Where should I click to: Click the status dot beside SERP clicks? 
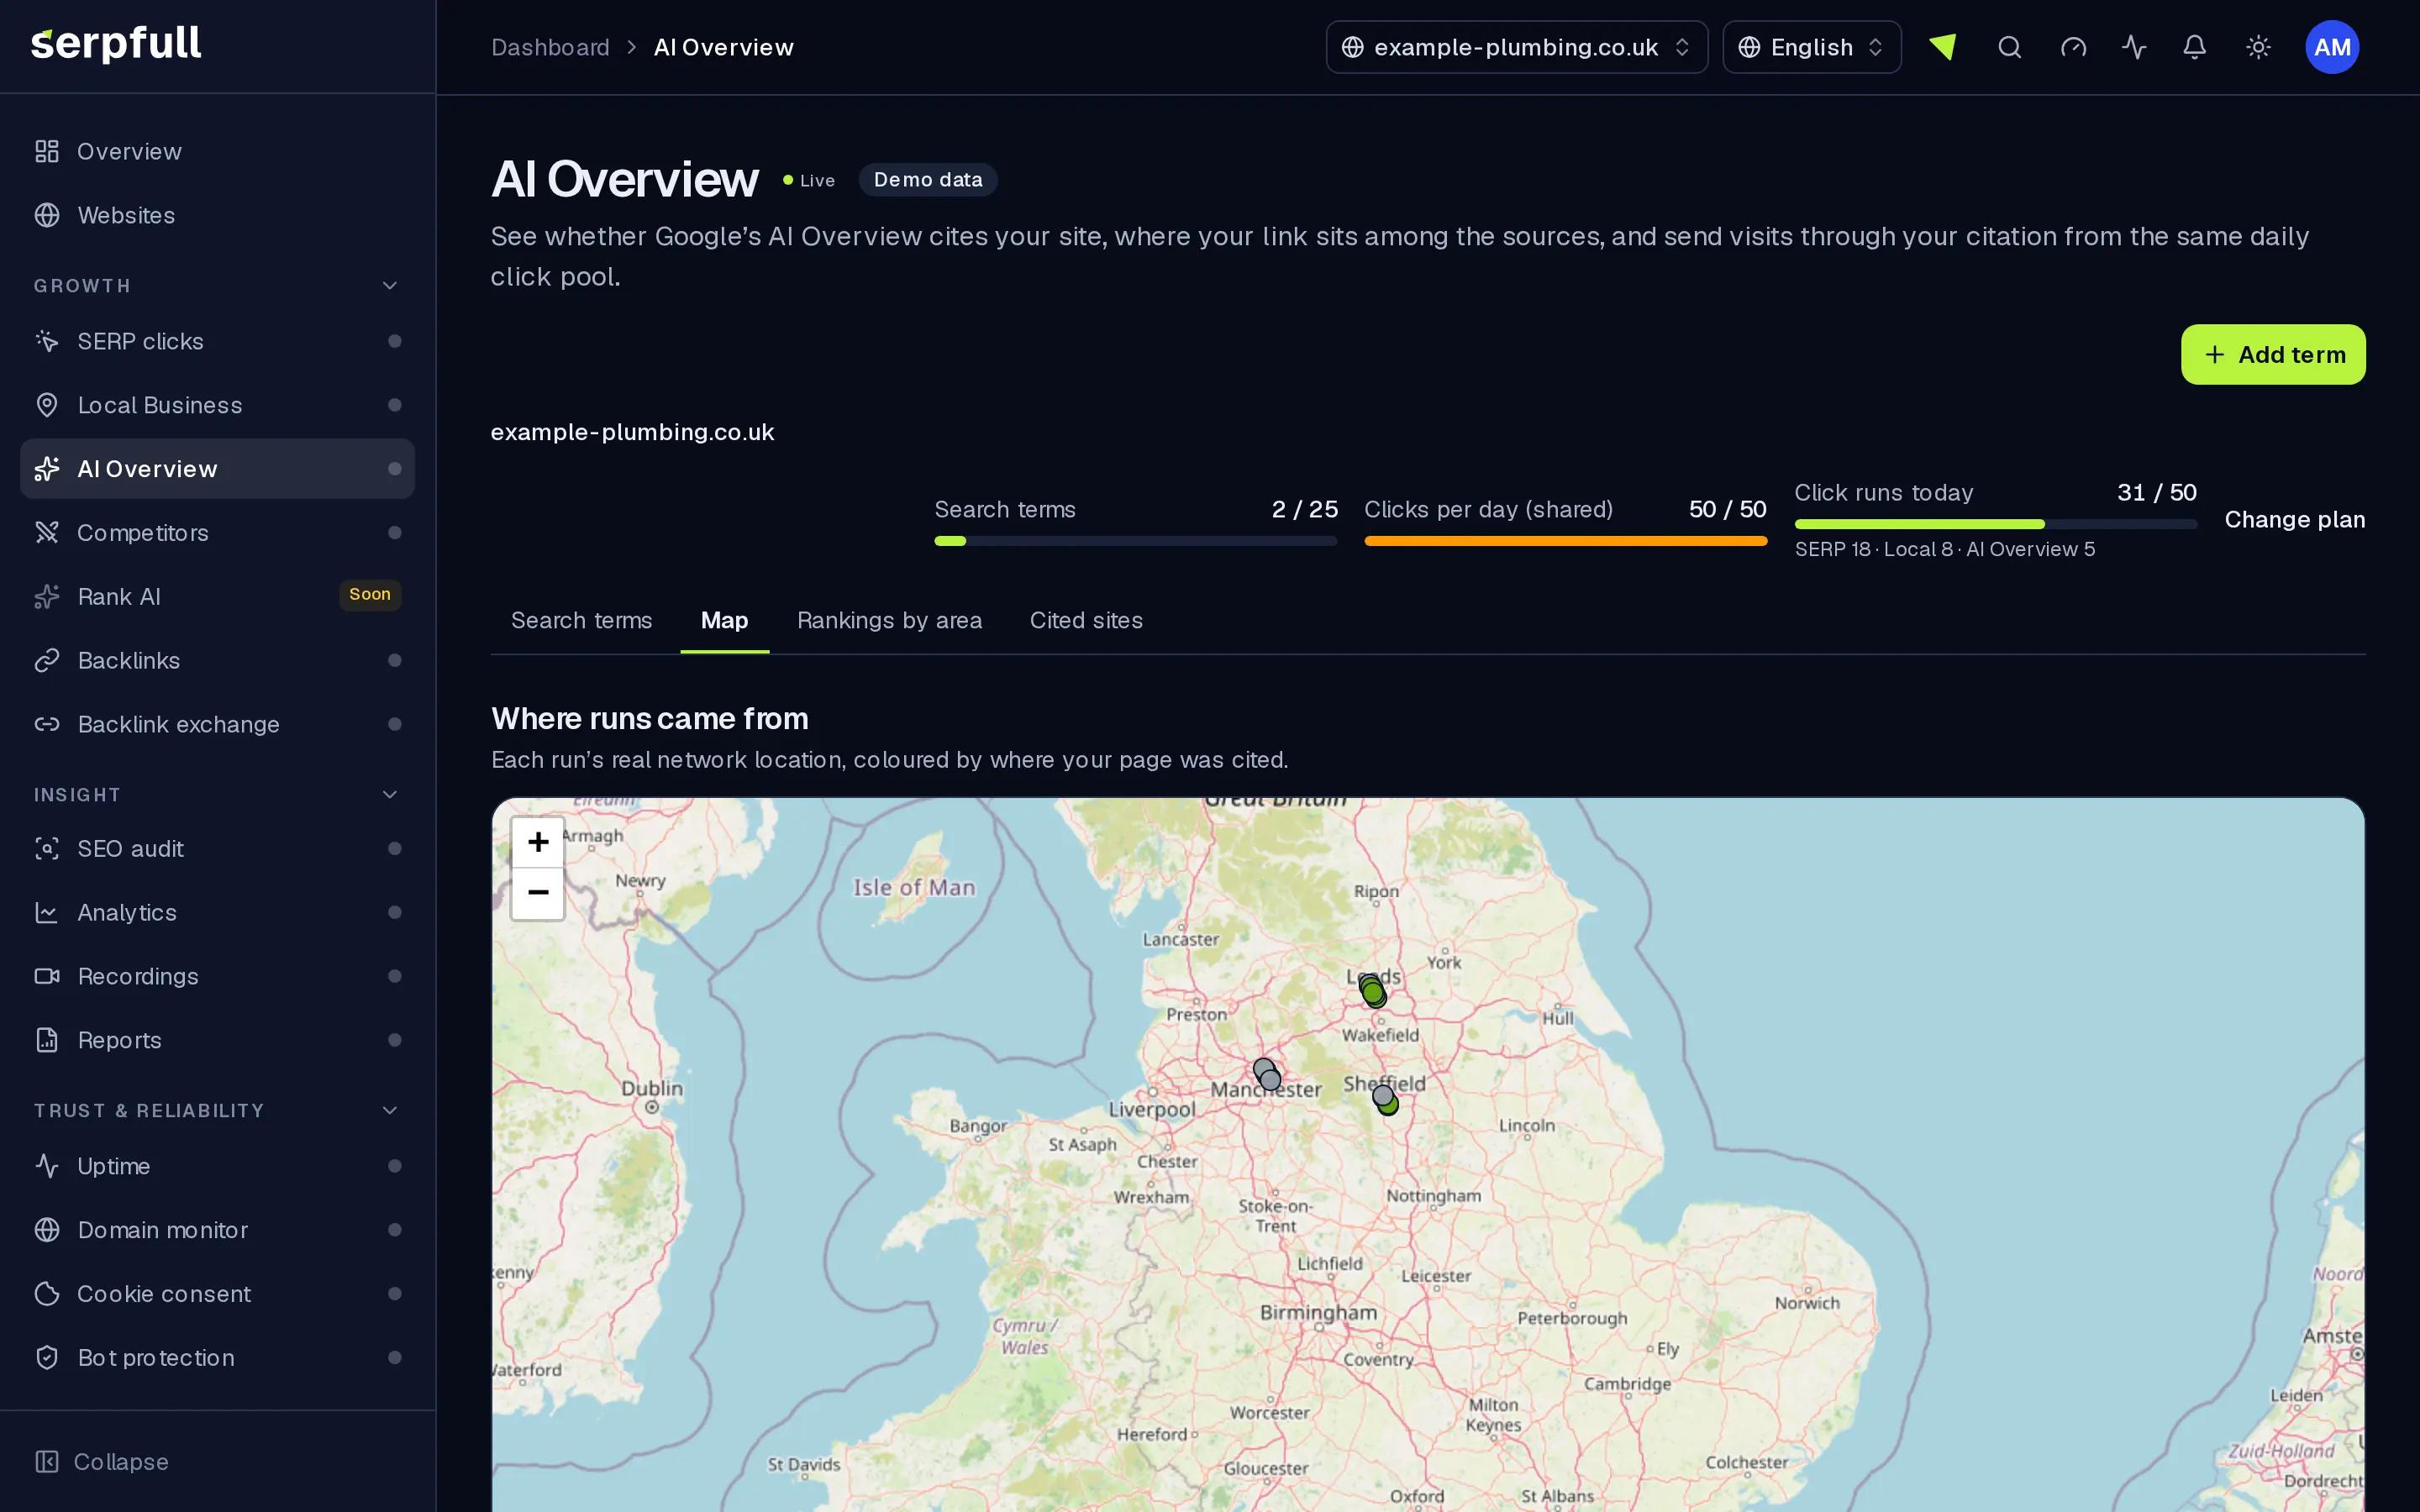point(394,341)
